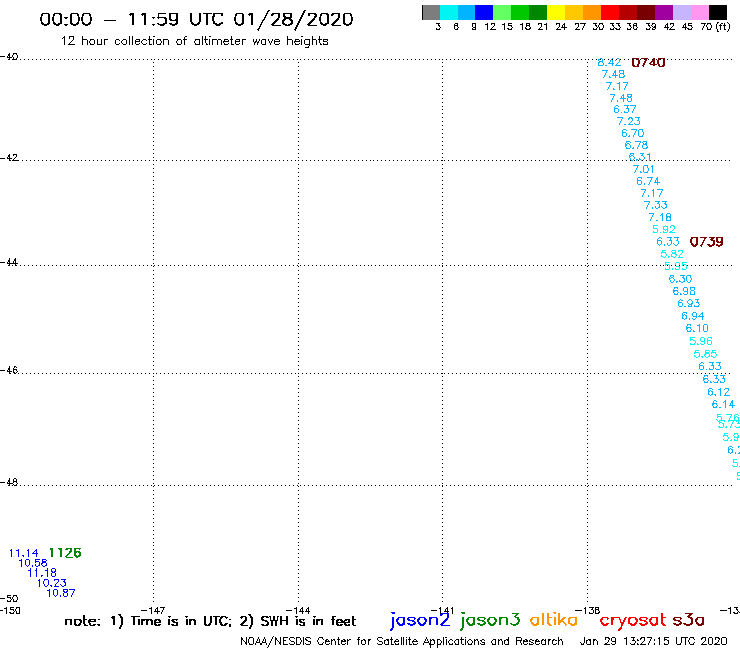
Task: Click the green time label 1126
Action: click(65, 553)
